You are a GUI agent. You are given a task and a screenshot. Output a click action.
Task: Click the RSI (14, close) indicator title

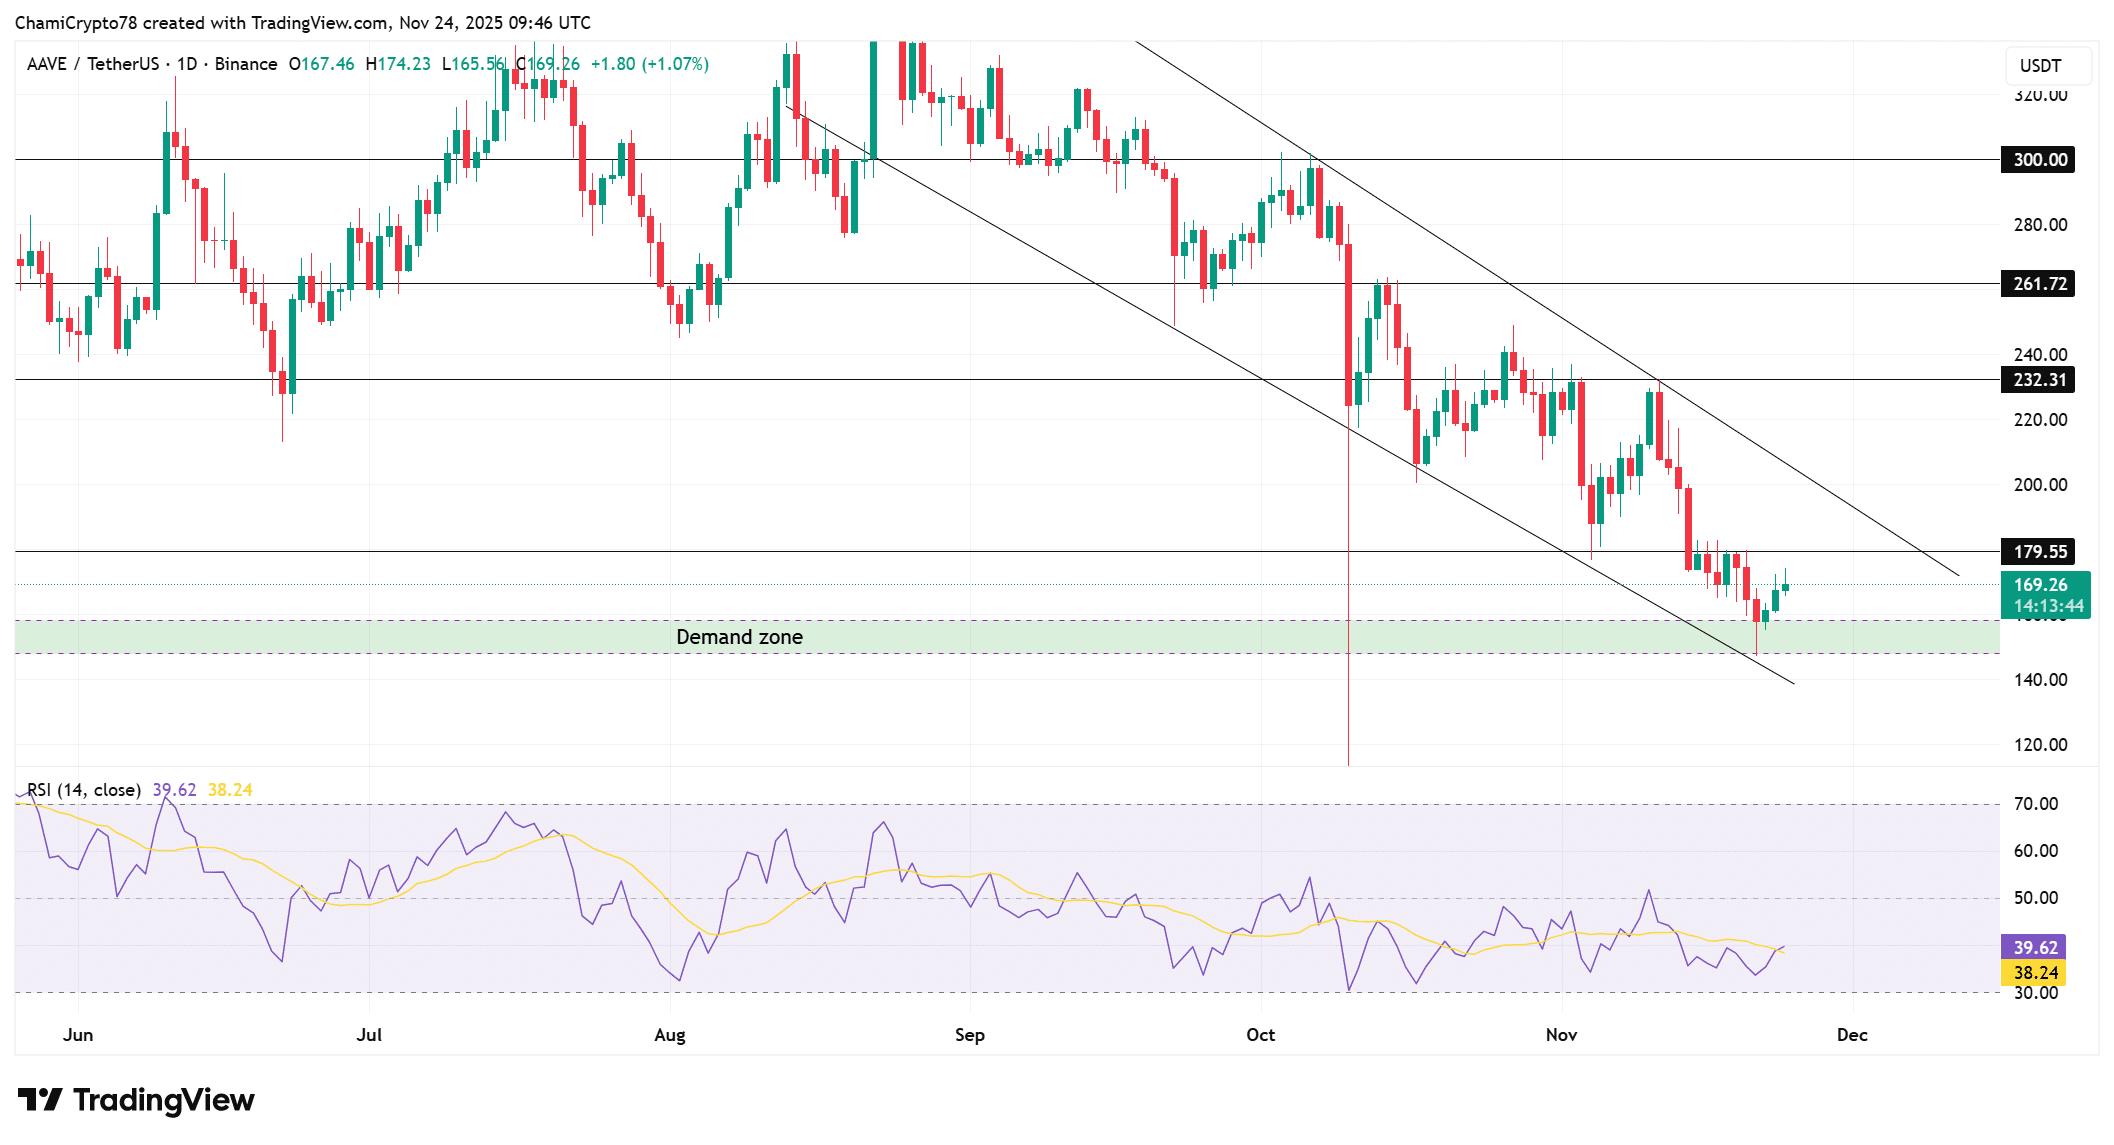(84, 790)
